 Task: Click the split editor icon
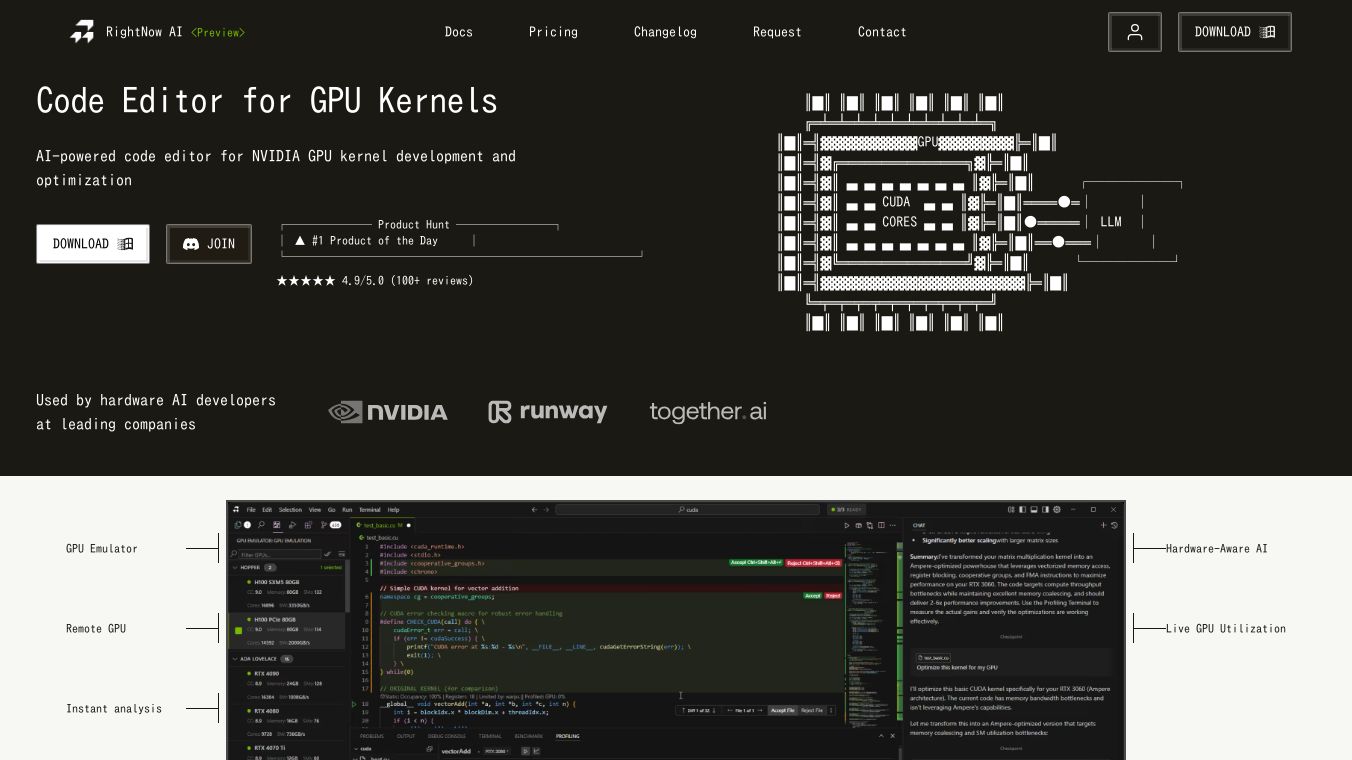point(881,525)
